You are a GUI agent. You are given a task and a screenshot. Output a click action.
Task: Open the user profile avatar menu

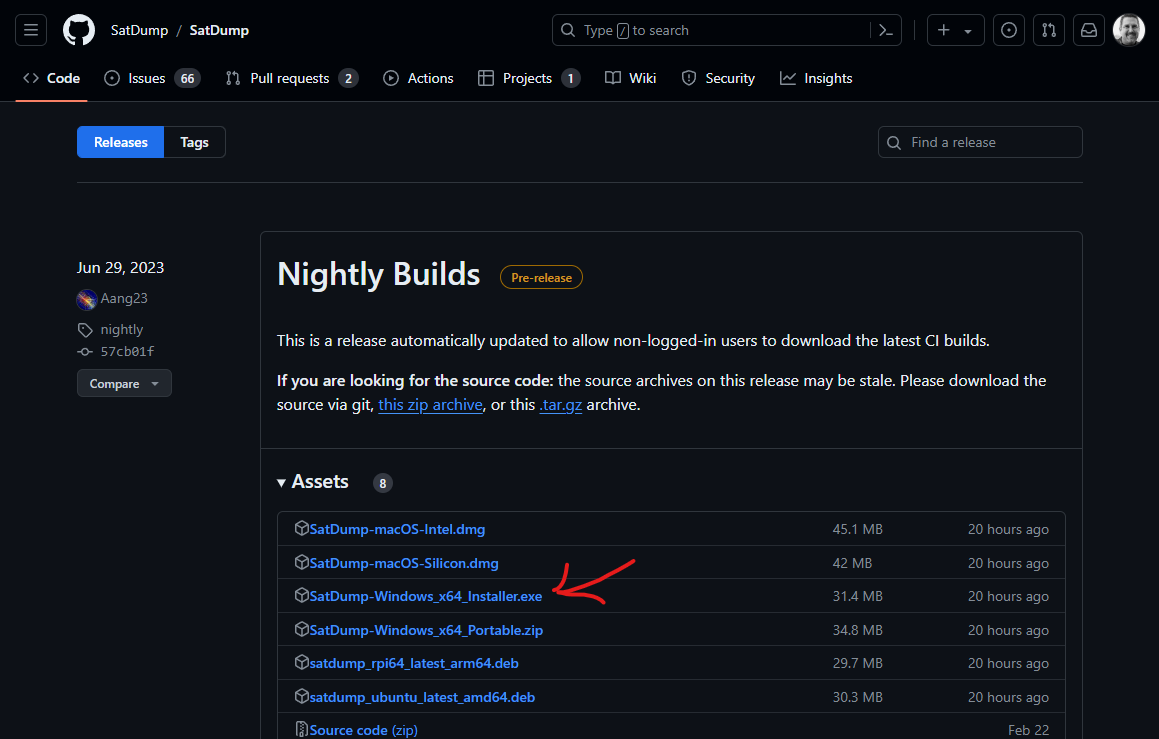pyautogui.click(x=1129, y=31)
